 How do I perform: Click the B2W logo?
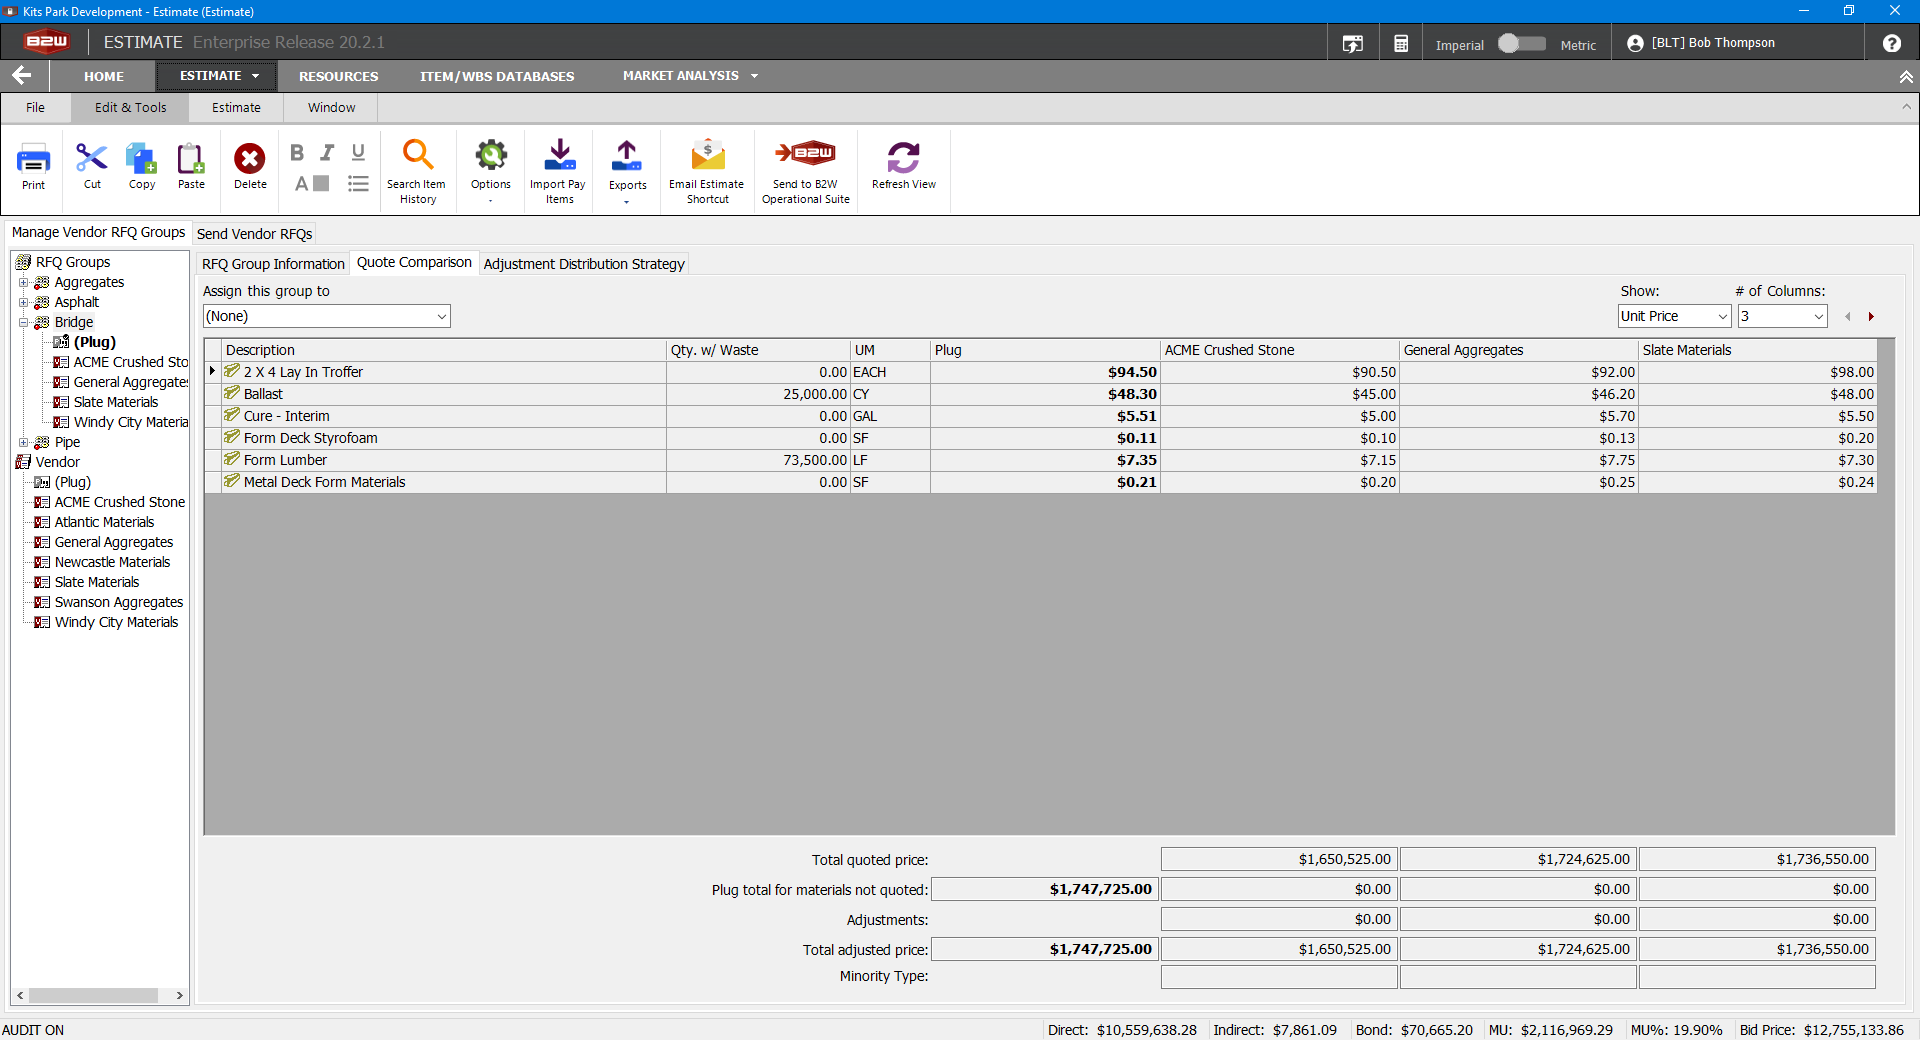[x=46, y=42]
